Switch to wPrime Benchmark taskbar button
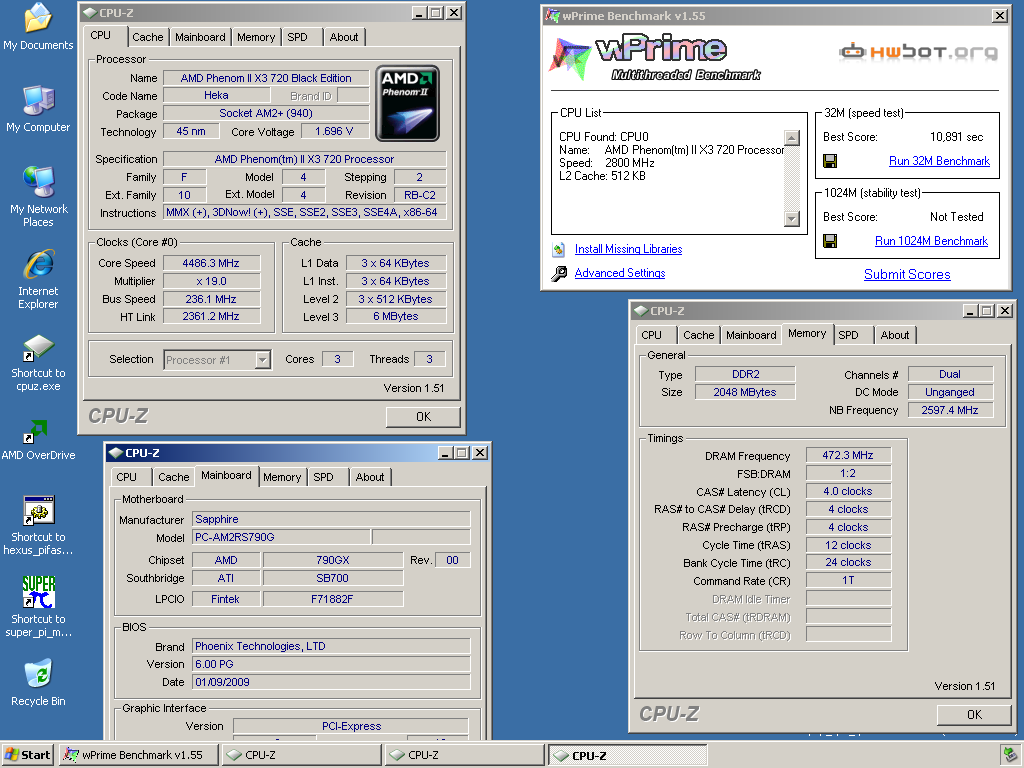This screenshot has width=1024, height=768. pos(137,755)
